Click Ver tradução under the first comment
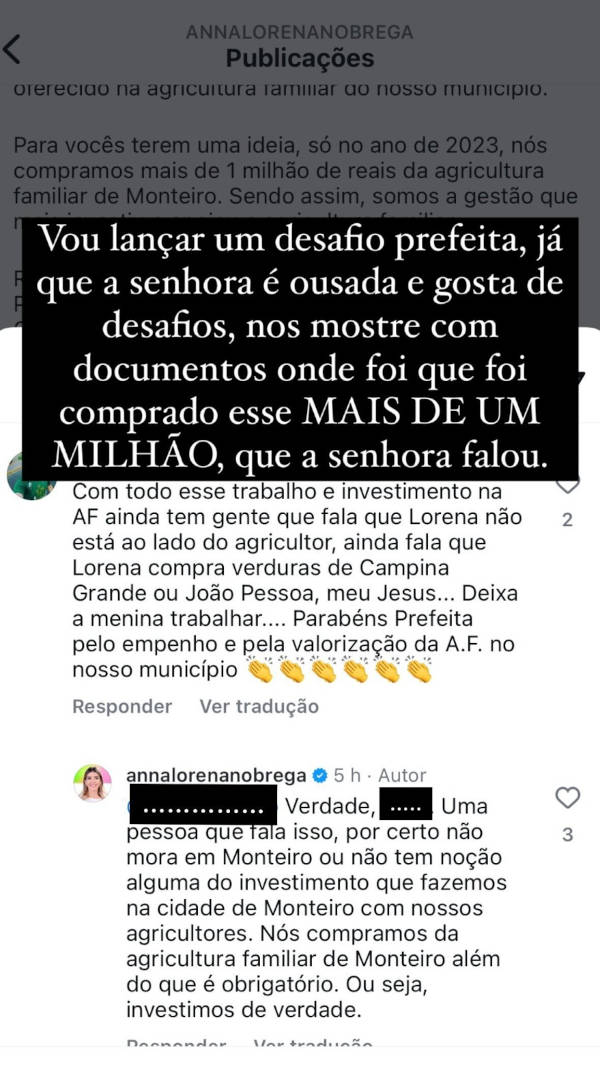The image size is (600, 1067). [259, 706]
